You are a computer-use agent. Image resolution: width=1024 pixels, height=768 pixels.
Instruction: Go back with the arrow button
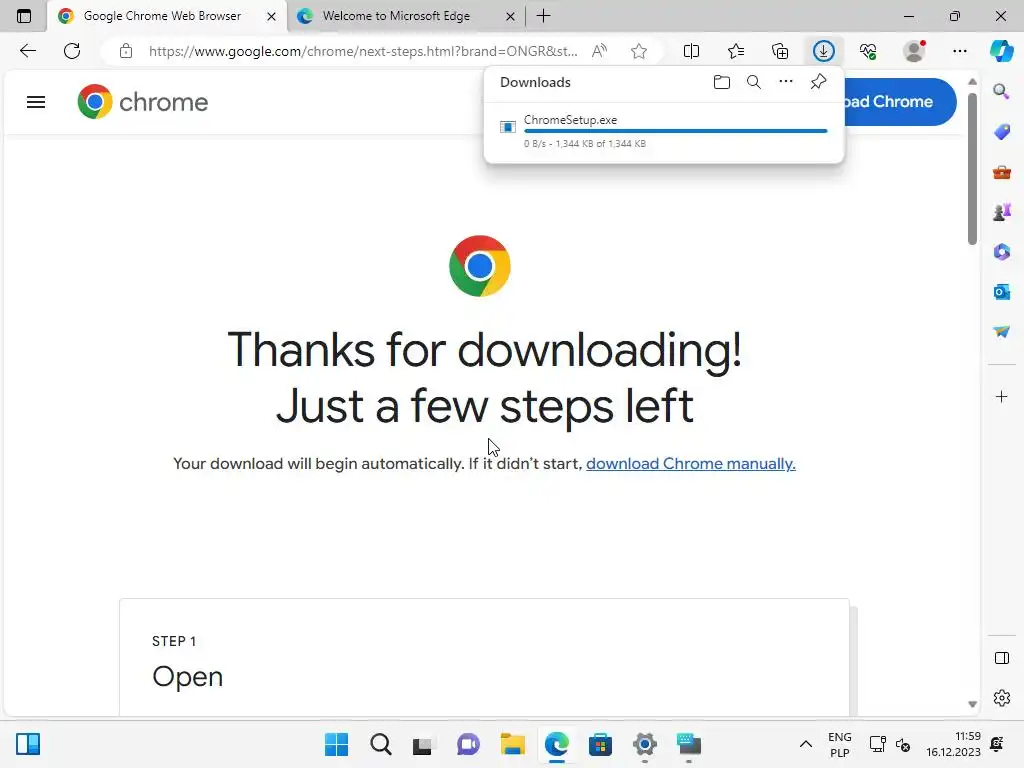[x=27, y=51]
